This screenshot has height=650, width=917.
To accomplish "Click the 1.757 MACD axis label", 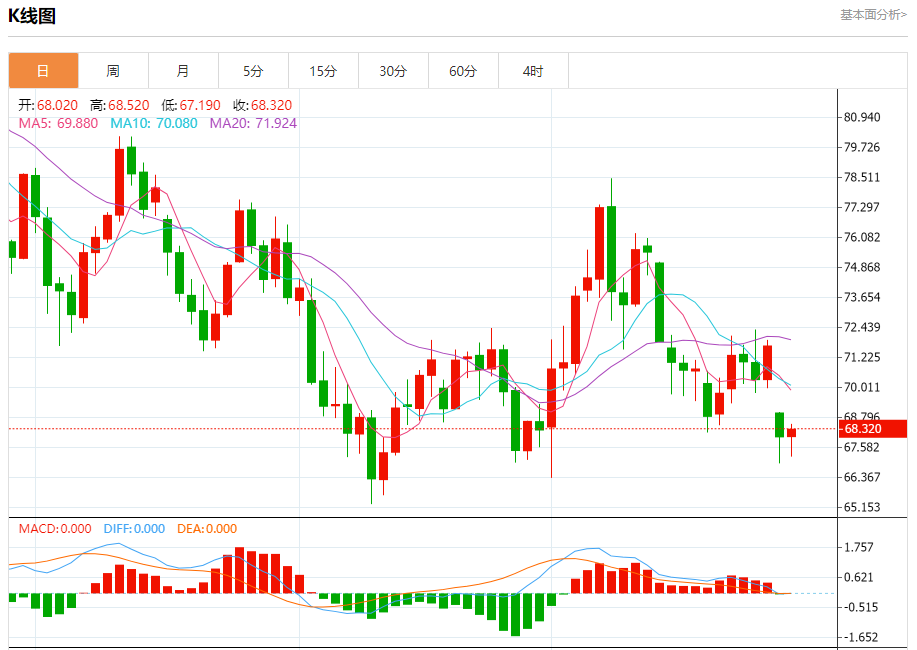I will point(860,547).
